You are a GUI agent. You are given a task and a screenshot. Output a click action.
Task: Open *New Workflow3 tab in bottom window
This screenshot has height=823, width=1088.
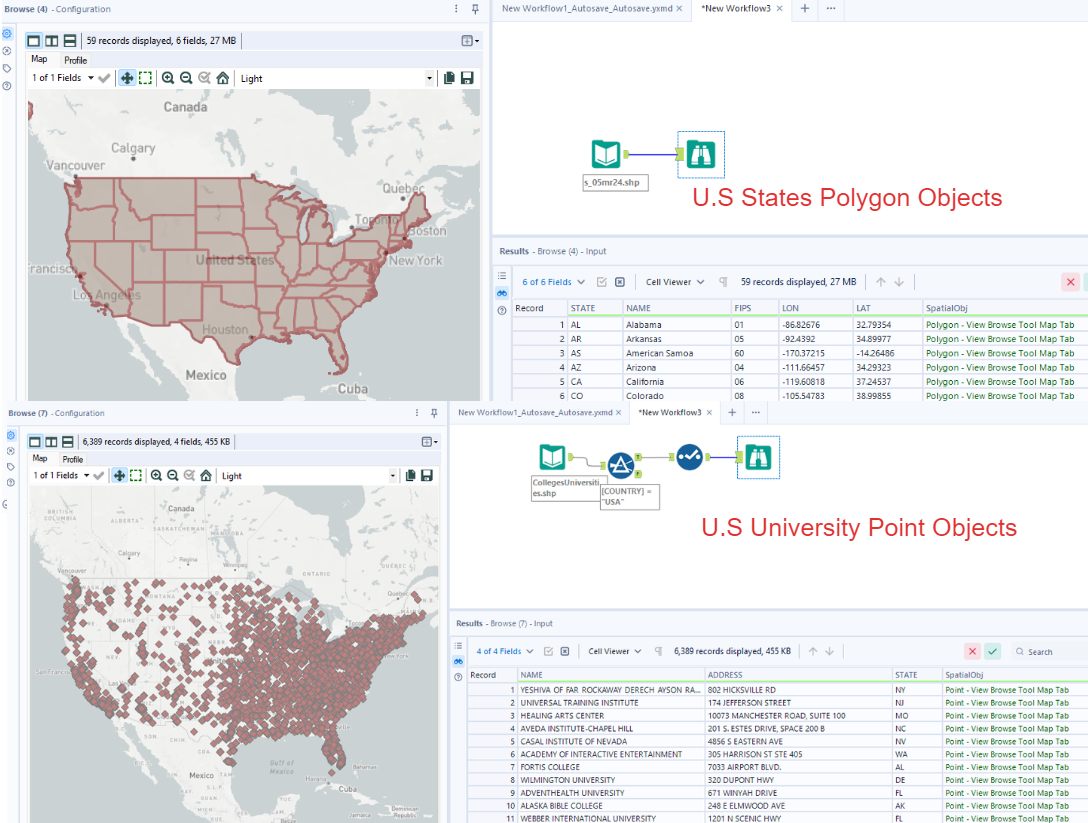click(x=670, y=413)
